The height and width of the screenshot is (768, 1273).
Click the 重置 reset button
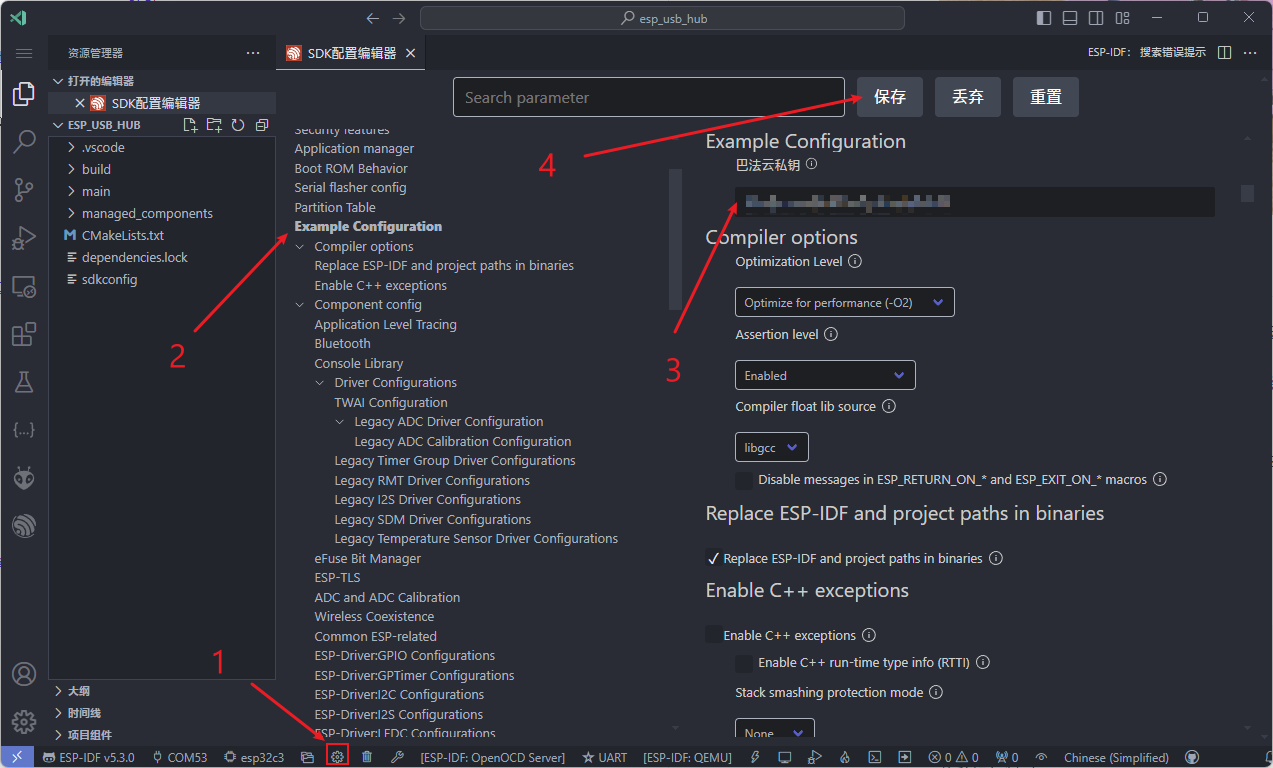(x=1046, y=97)
